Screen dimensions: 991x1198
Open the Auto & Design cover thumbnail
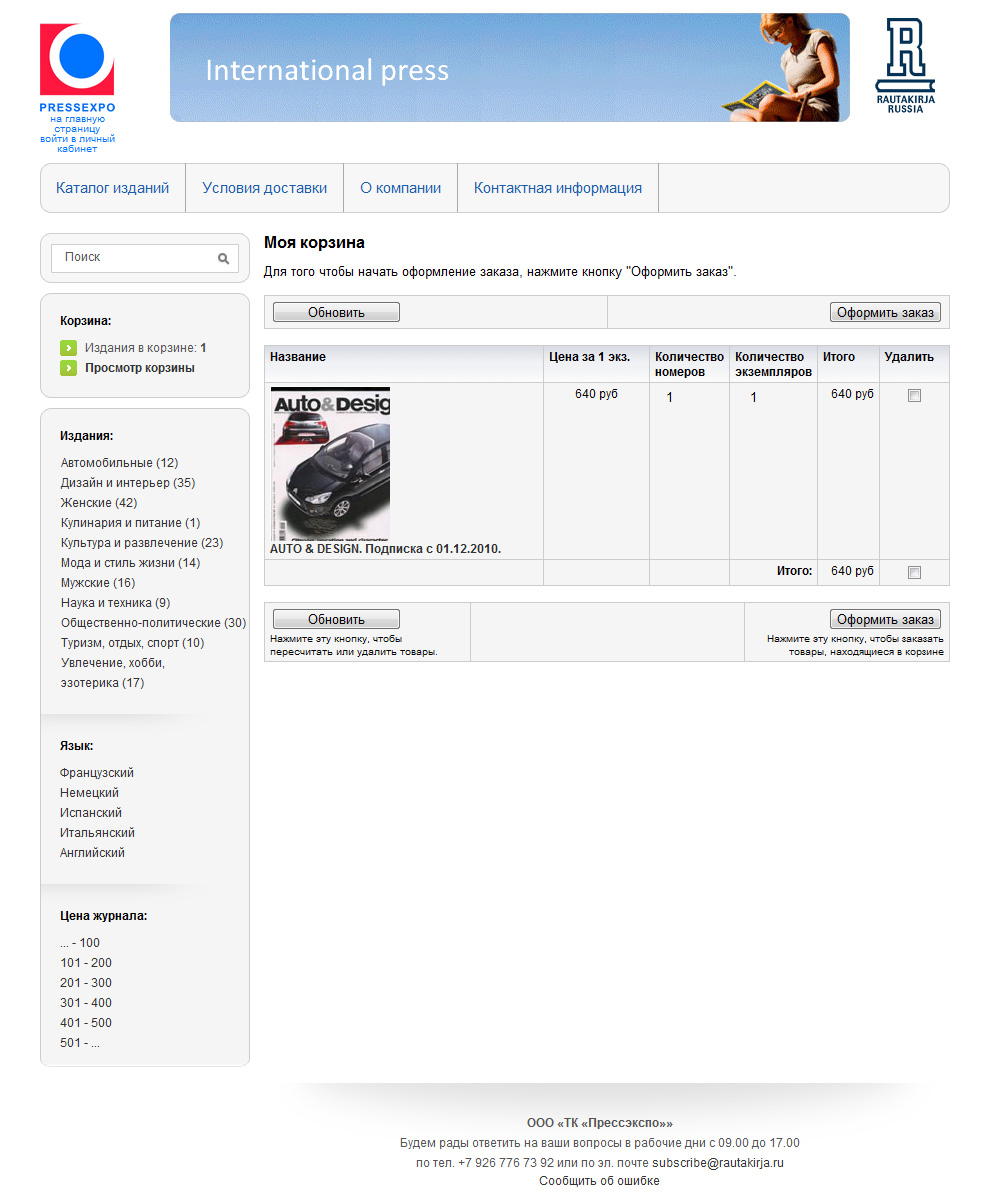click(x=330, y=464)
